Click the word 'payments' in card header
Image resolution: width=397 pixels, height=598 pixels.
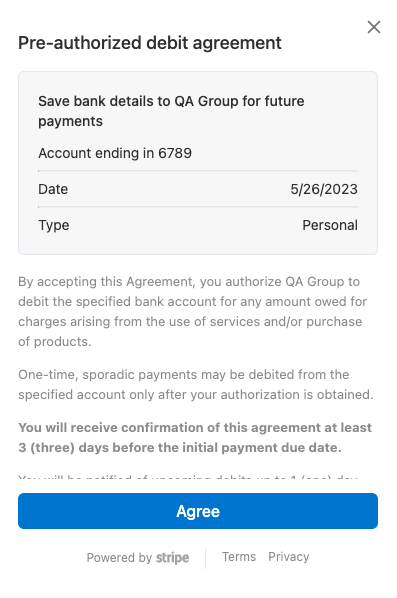point(70,122)
